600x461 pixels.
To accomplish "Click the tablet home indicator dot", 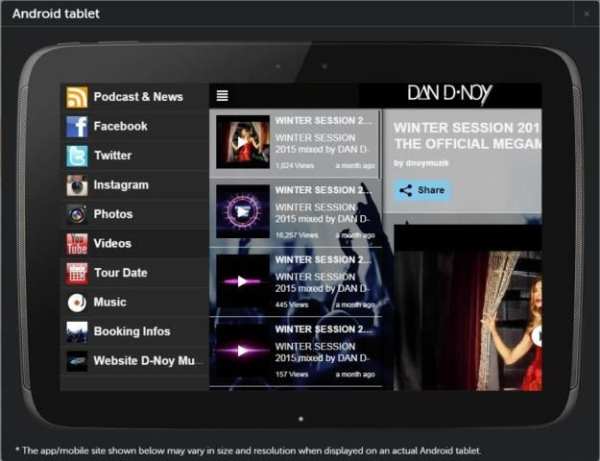I will (x=301, y=419).
